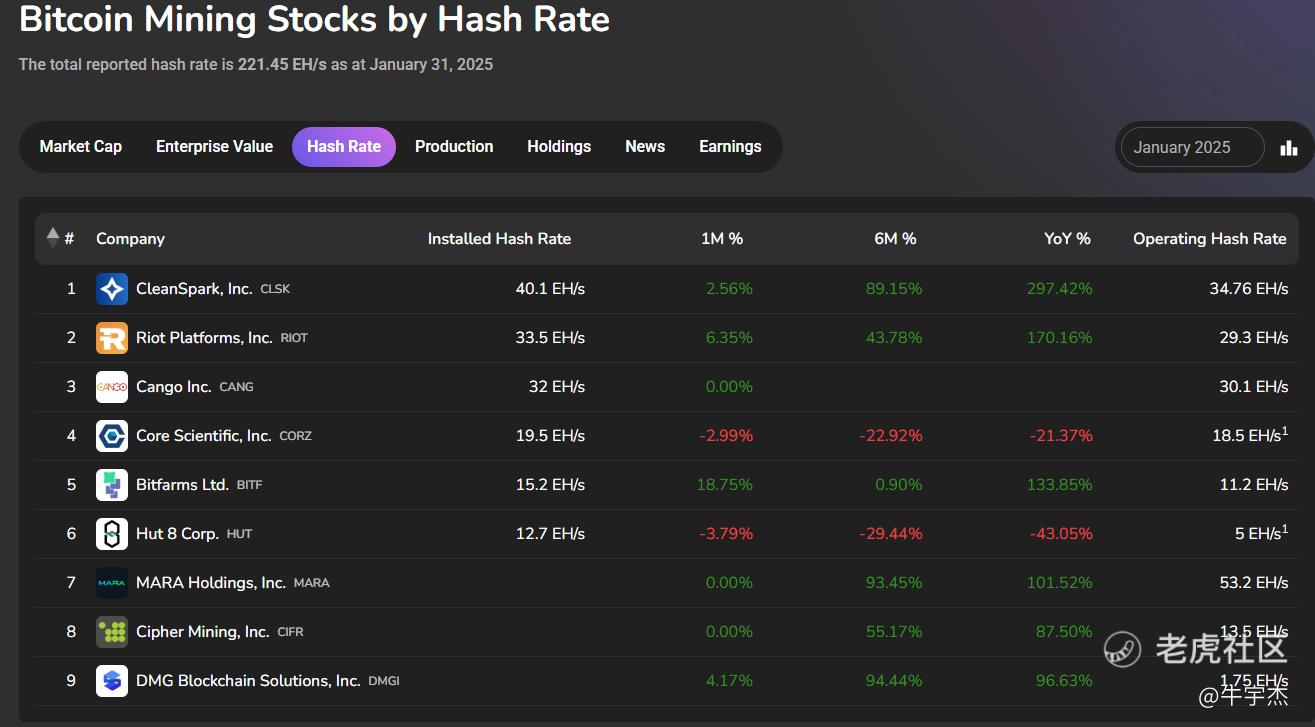Open the Bitfarms Ltd. company link

tap(182, 485)
